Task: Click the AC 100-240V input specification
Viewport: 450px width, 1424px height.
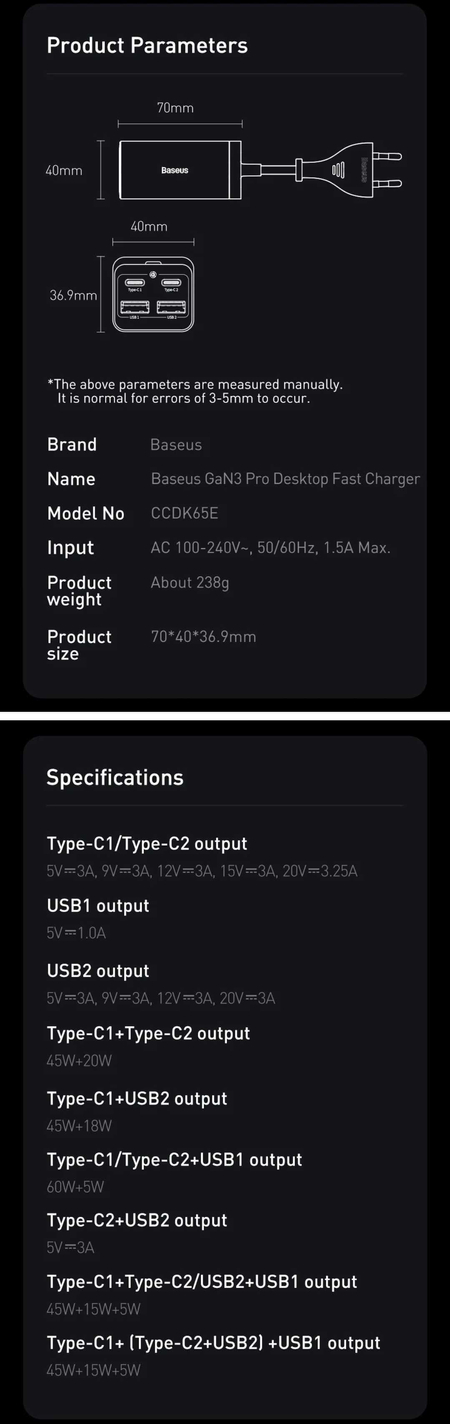Action: pyautogui.click(x=270, y=548)
